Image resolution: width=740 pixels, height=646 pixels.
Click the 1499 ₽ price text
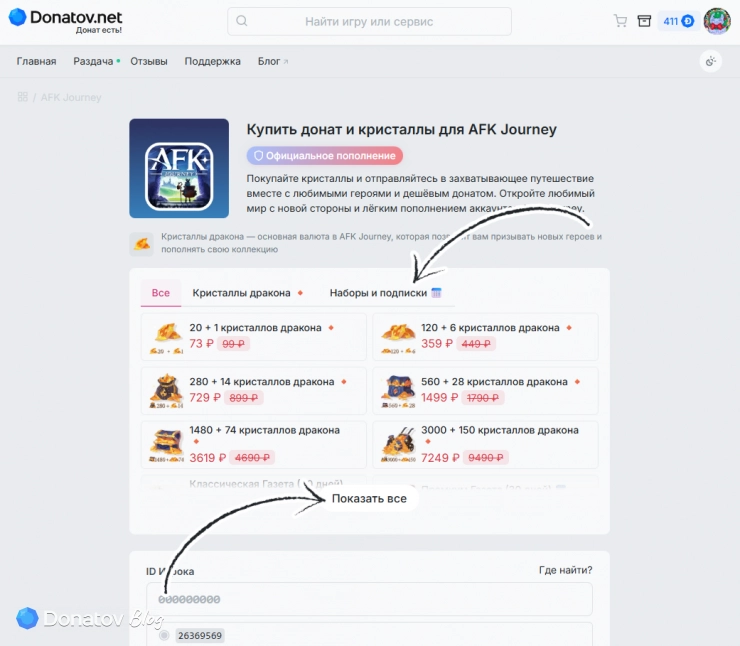click(x=439, y=398)
